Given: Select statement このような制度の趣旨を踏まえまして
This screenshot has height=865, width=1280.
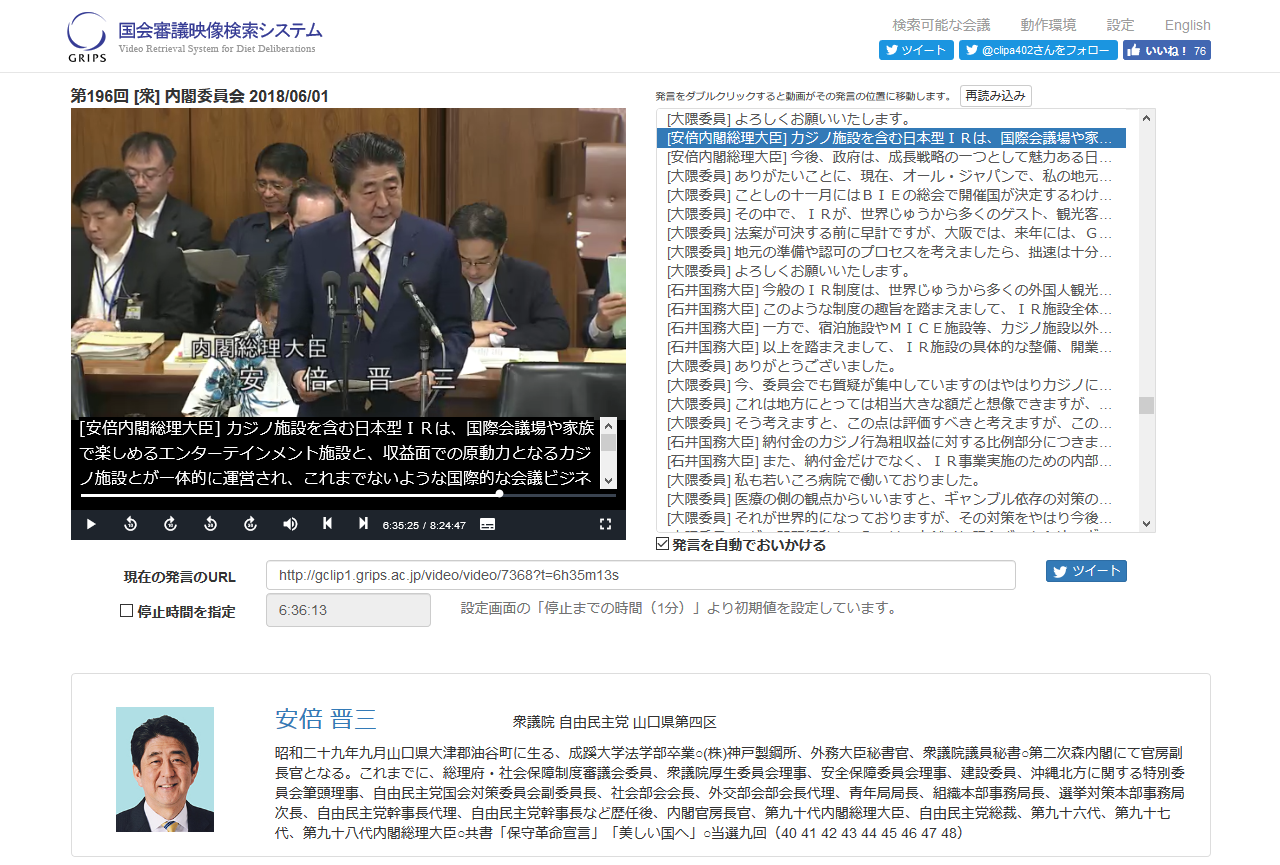Looking at the screenshot, I should click(891, 309).
